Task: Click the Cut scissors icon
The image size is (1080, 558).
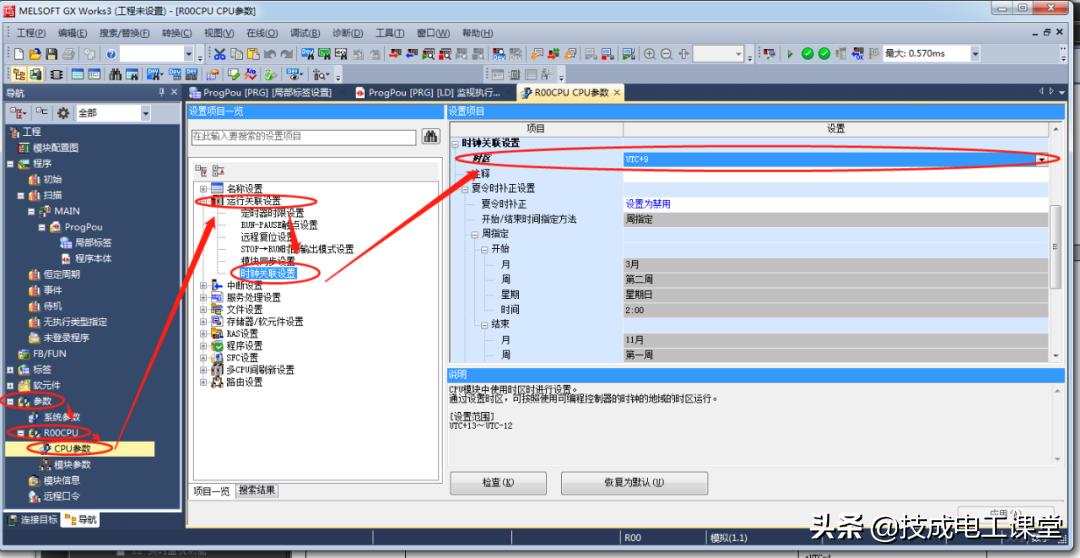Action: pyautogui.click(x=219, y=54)
